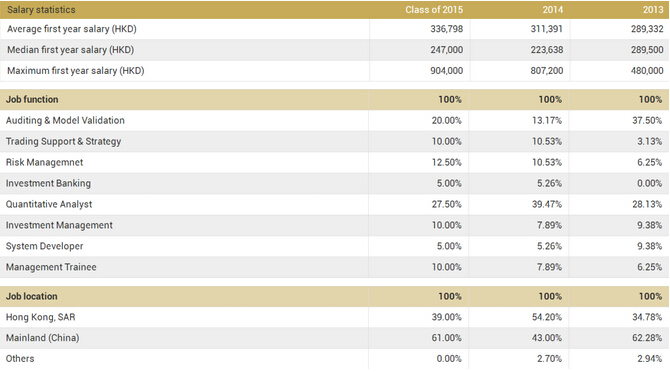Click the Mainland (China) row label
The height and width of the screenshot is (372, 670).
click(42, 338)
